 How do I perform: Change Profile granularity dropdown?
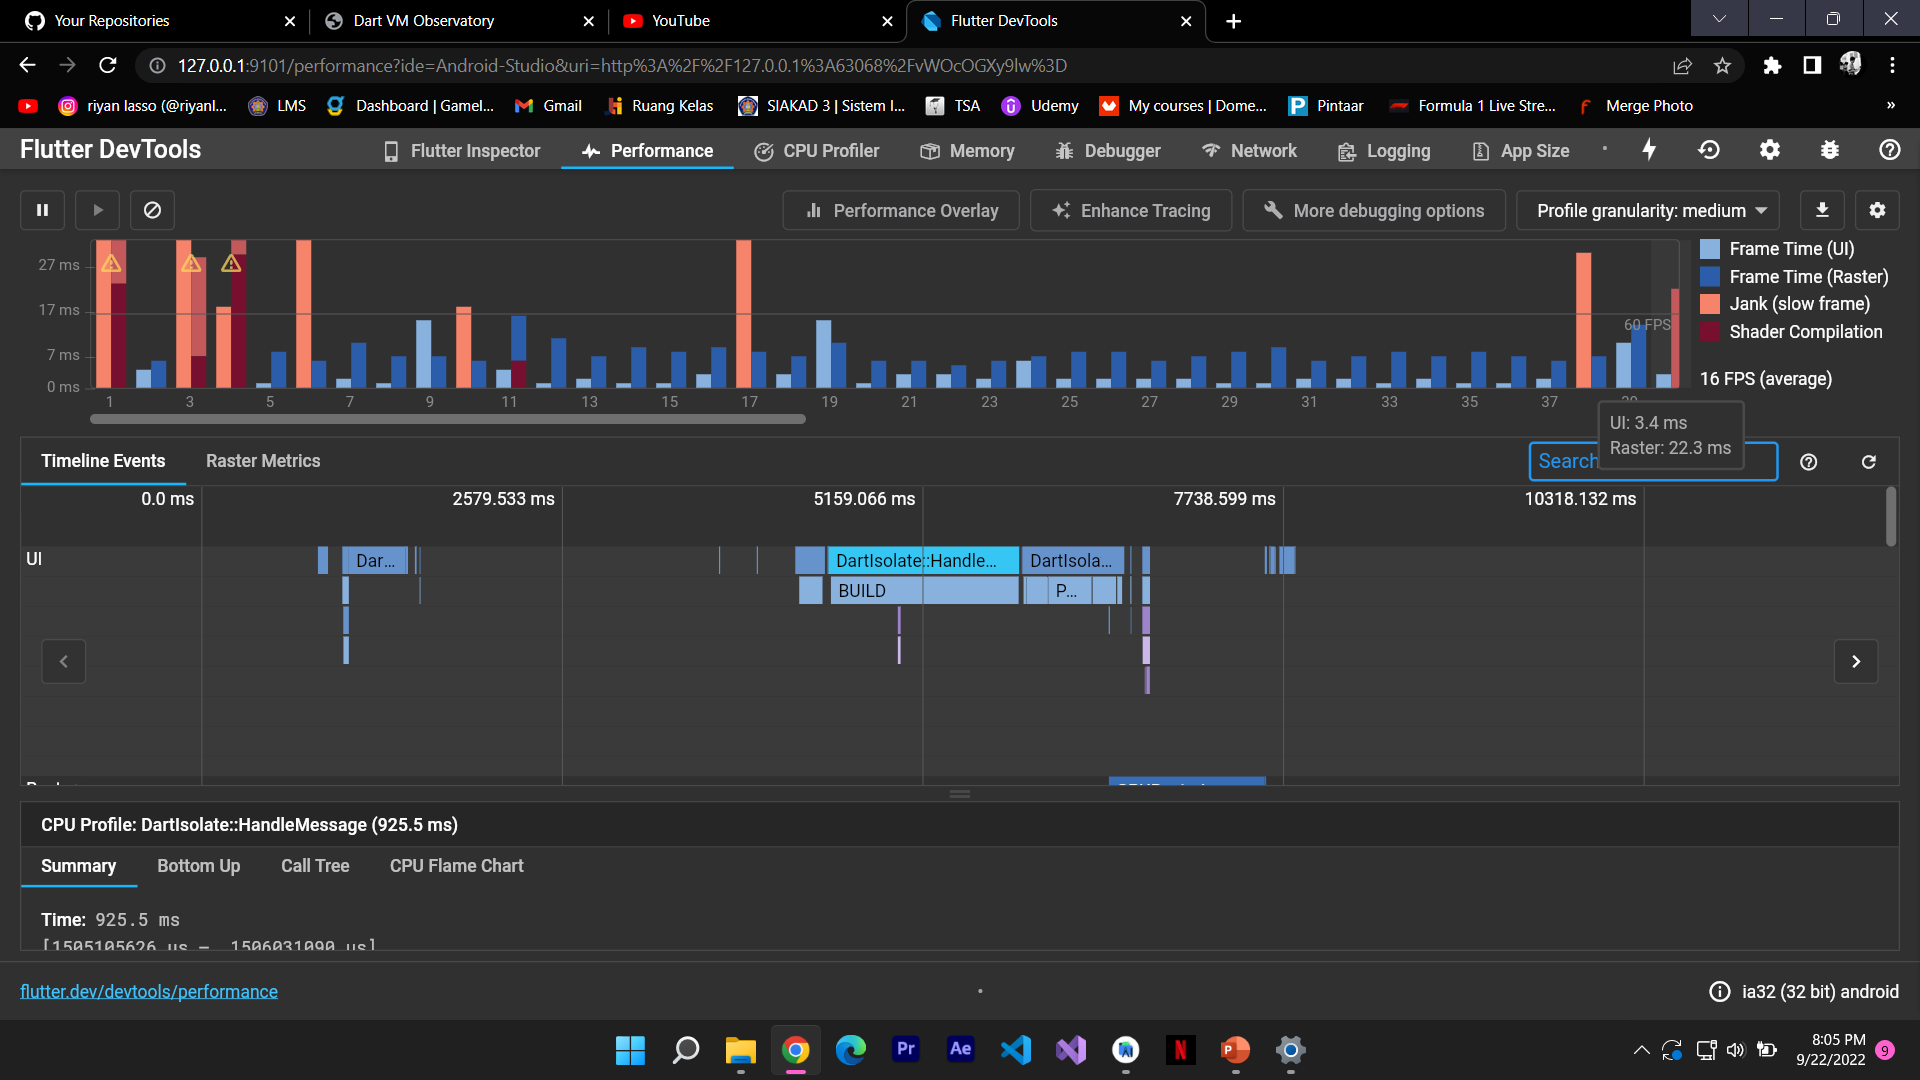pos(1647,211)
